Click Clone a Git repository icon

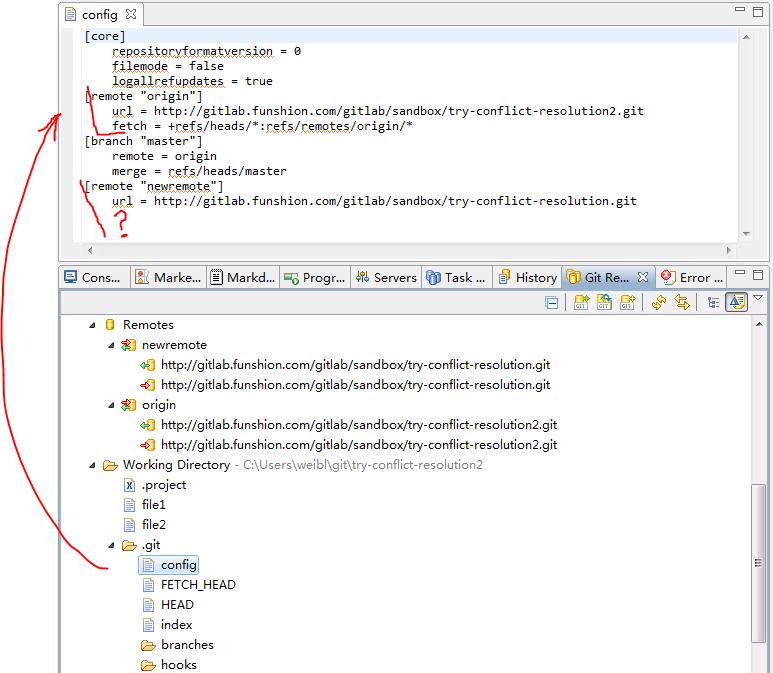[604, 302]
